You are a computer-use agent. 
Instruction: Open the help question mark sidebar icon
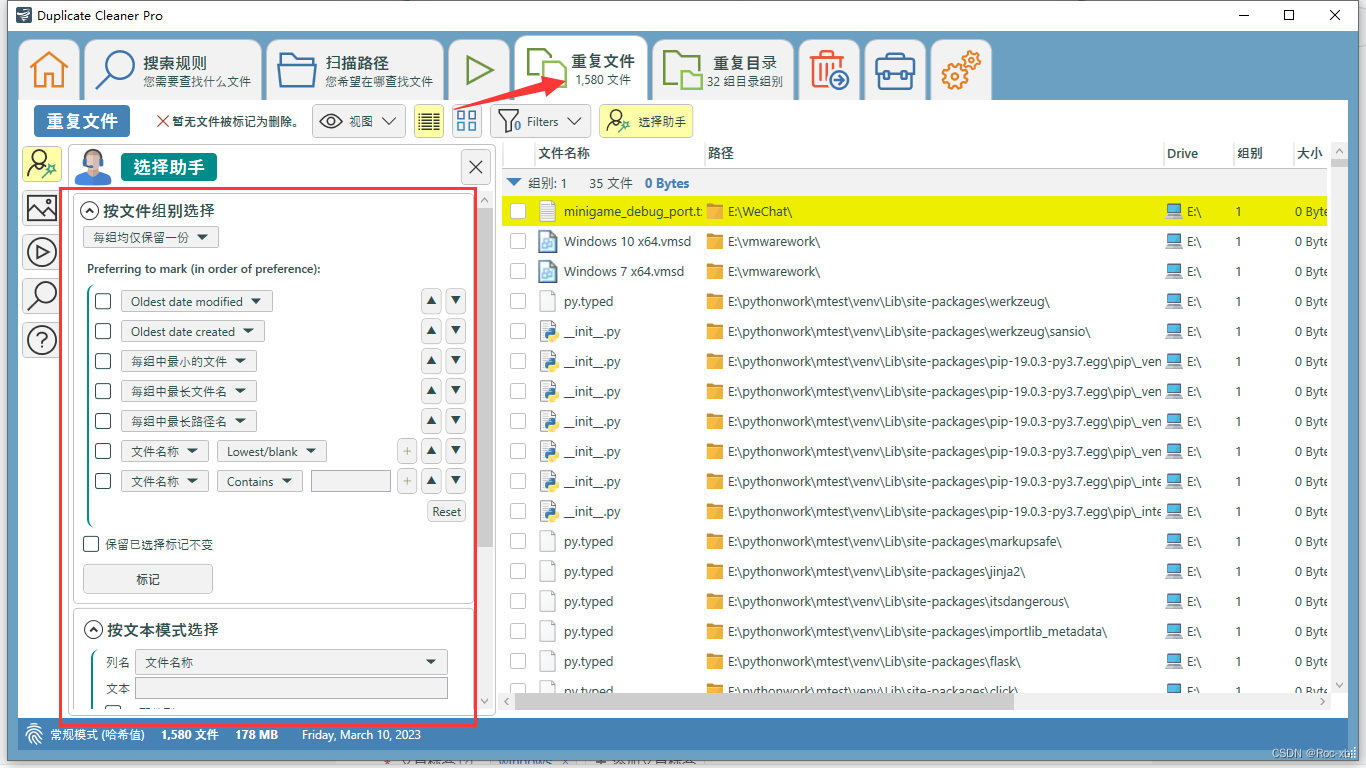(42, 340)
